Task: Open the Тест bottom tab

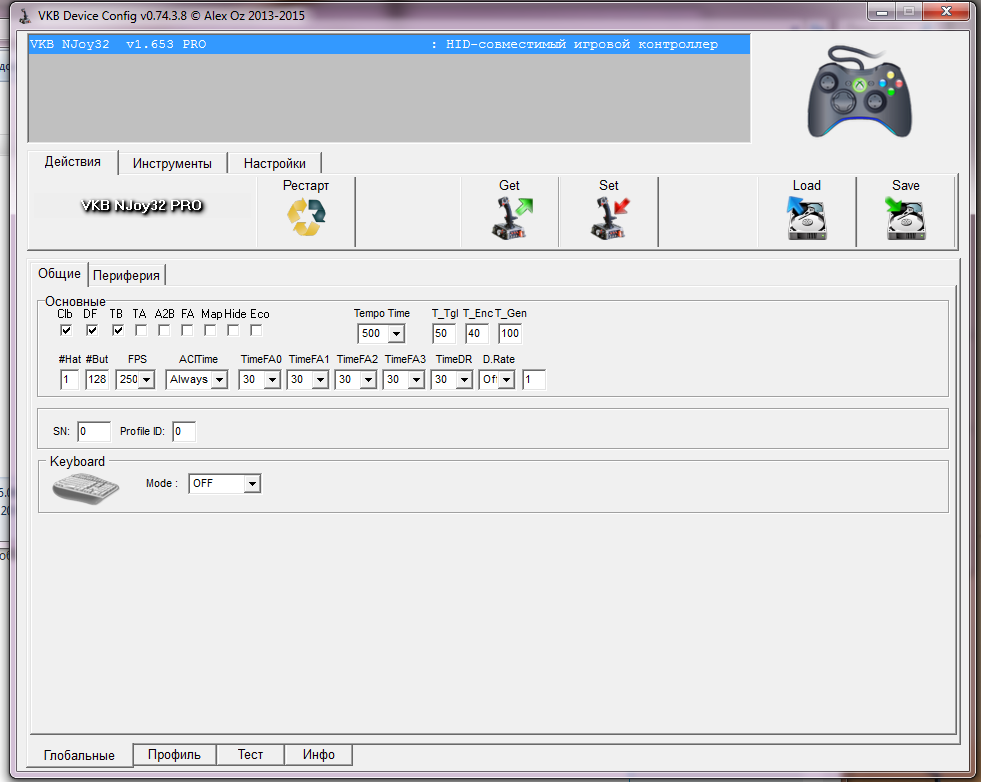Action: [250, 754]
